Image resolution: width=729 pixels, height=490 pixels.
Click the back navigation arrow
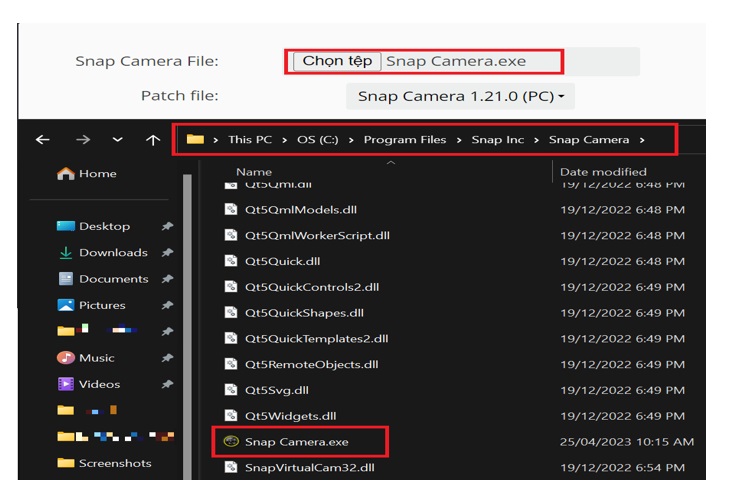click(x=43, y=140)
